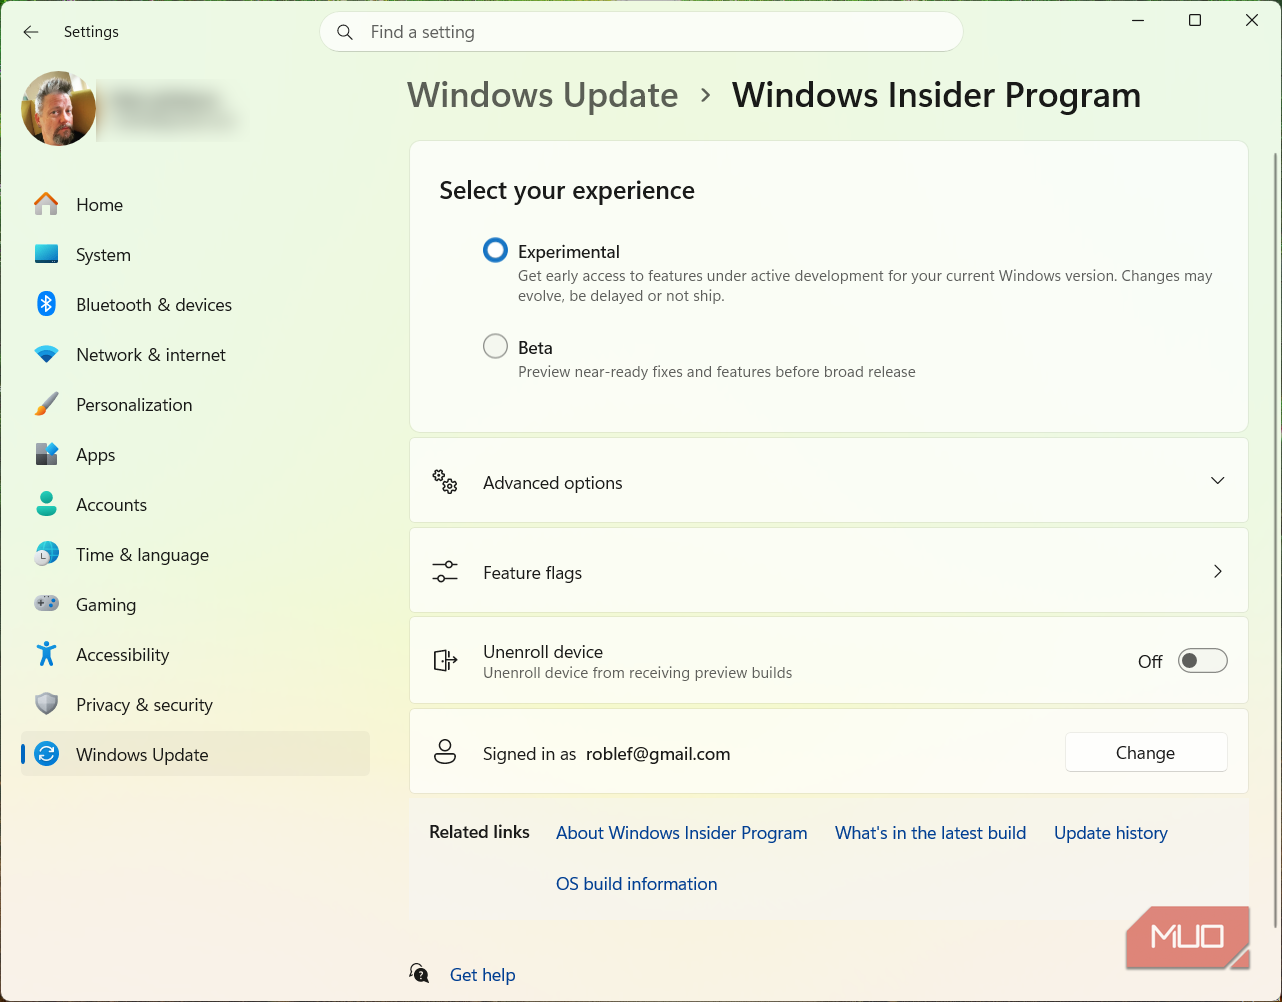The image size is (1282, 1002).
Task: Click the back arrow icon
Action: 31,32
